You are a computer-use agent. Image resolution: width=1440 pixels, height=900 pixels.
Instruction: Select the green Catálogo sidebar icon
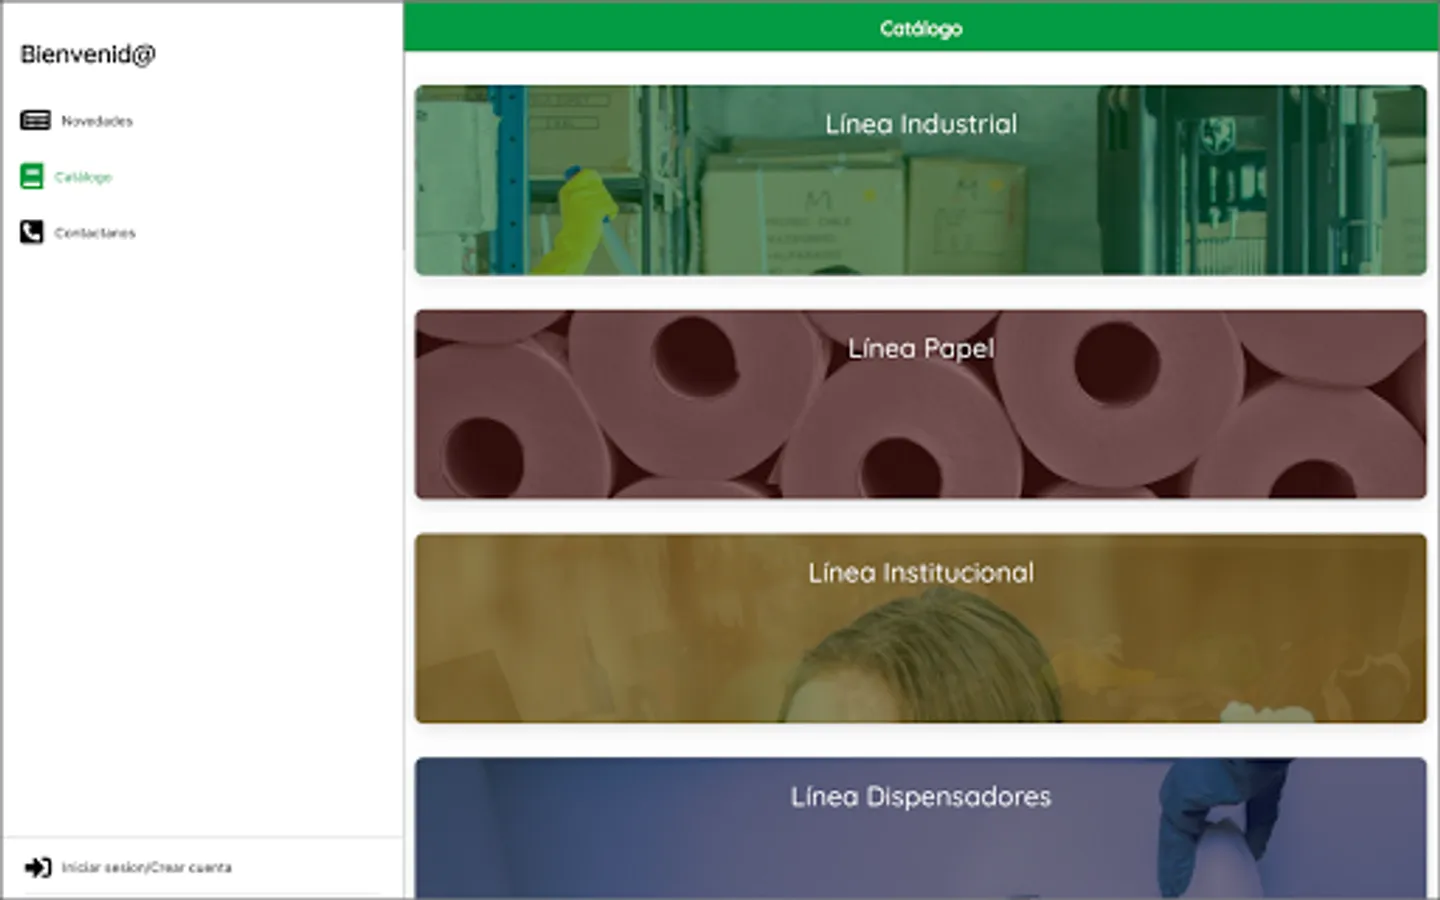32,176
